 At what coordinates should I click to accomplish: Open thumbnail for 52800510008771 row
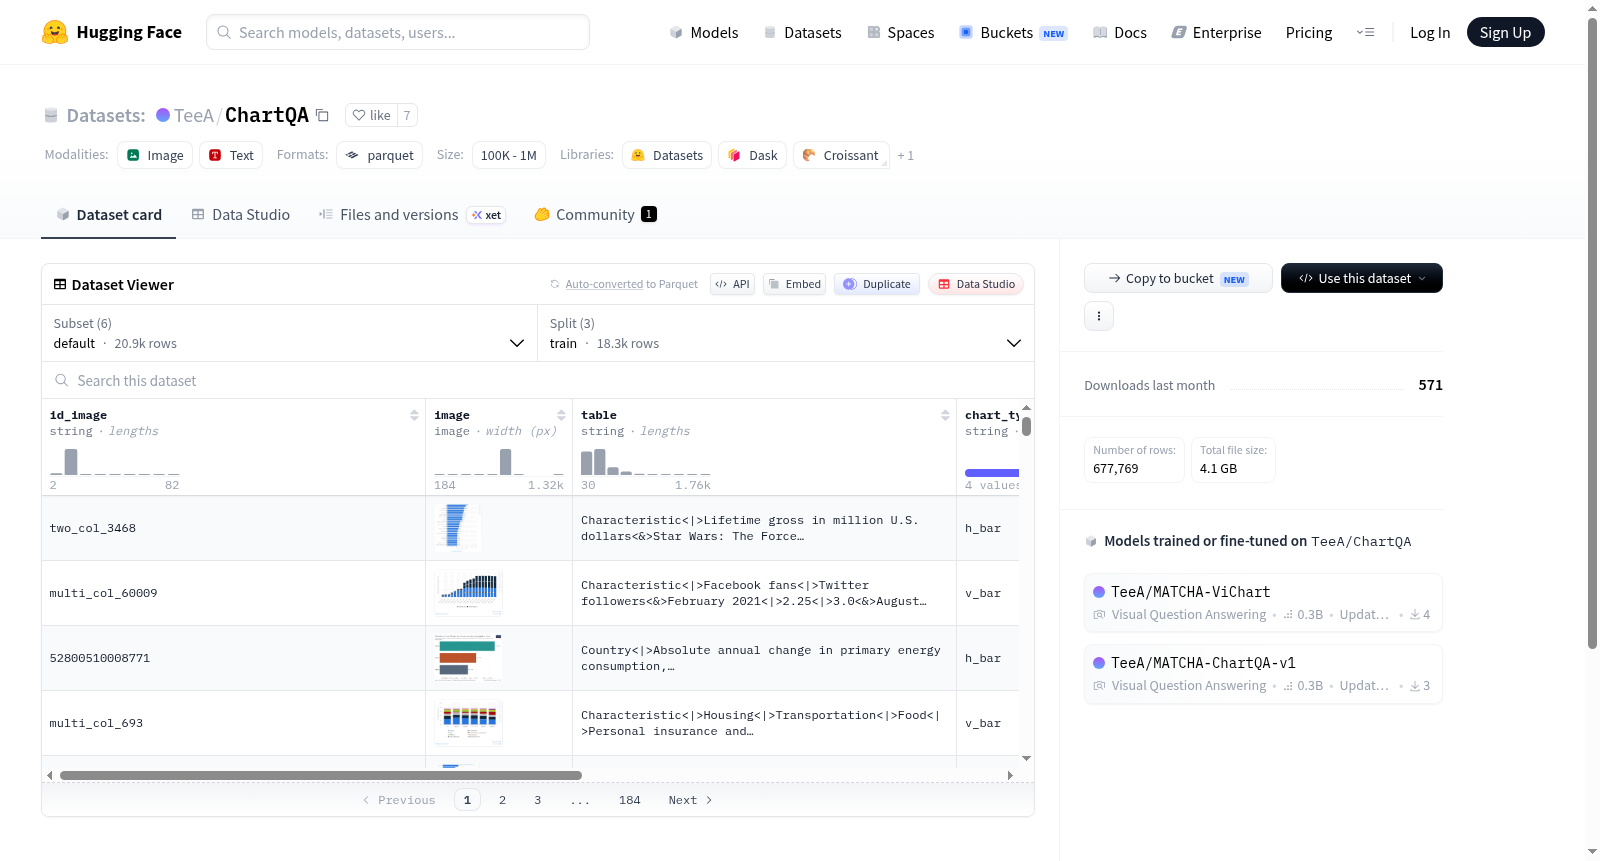469,657
